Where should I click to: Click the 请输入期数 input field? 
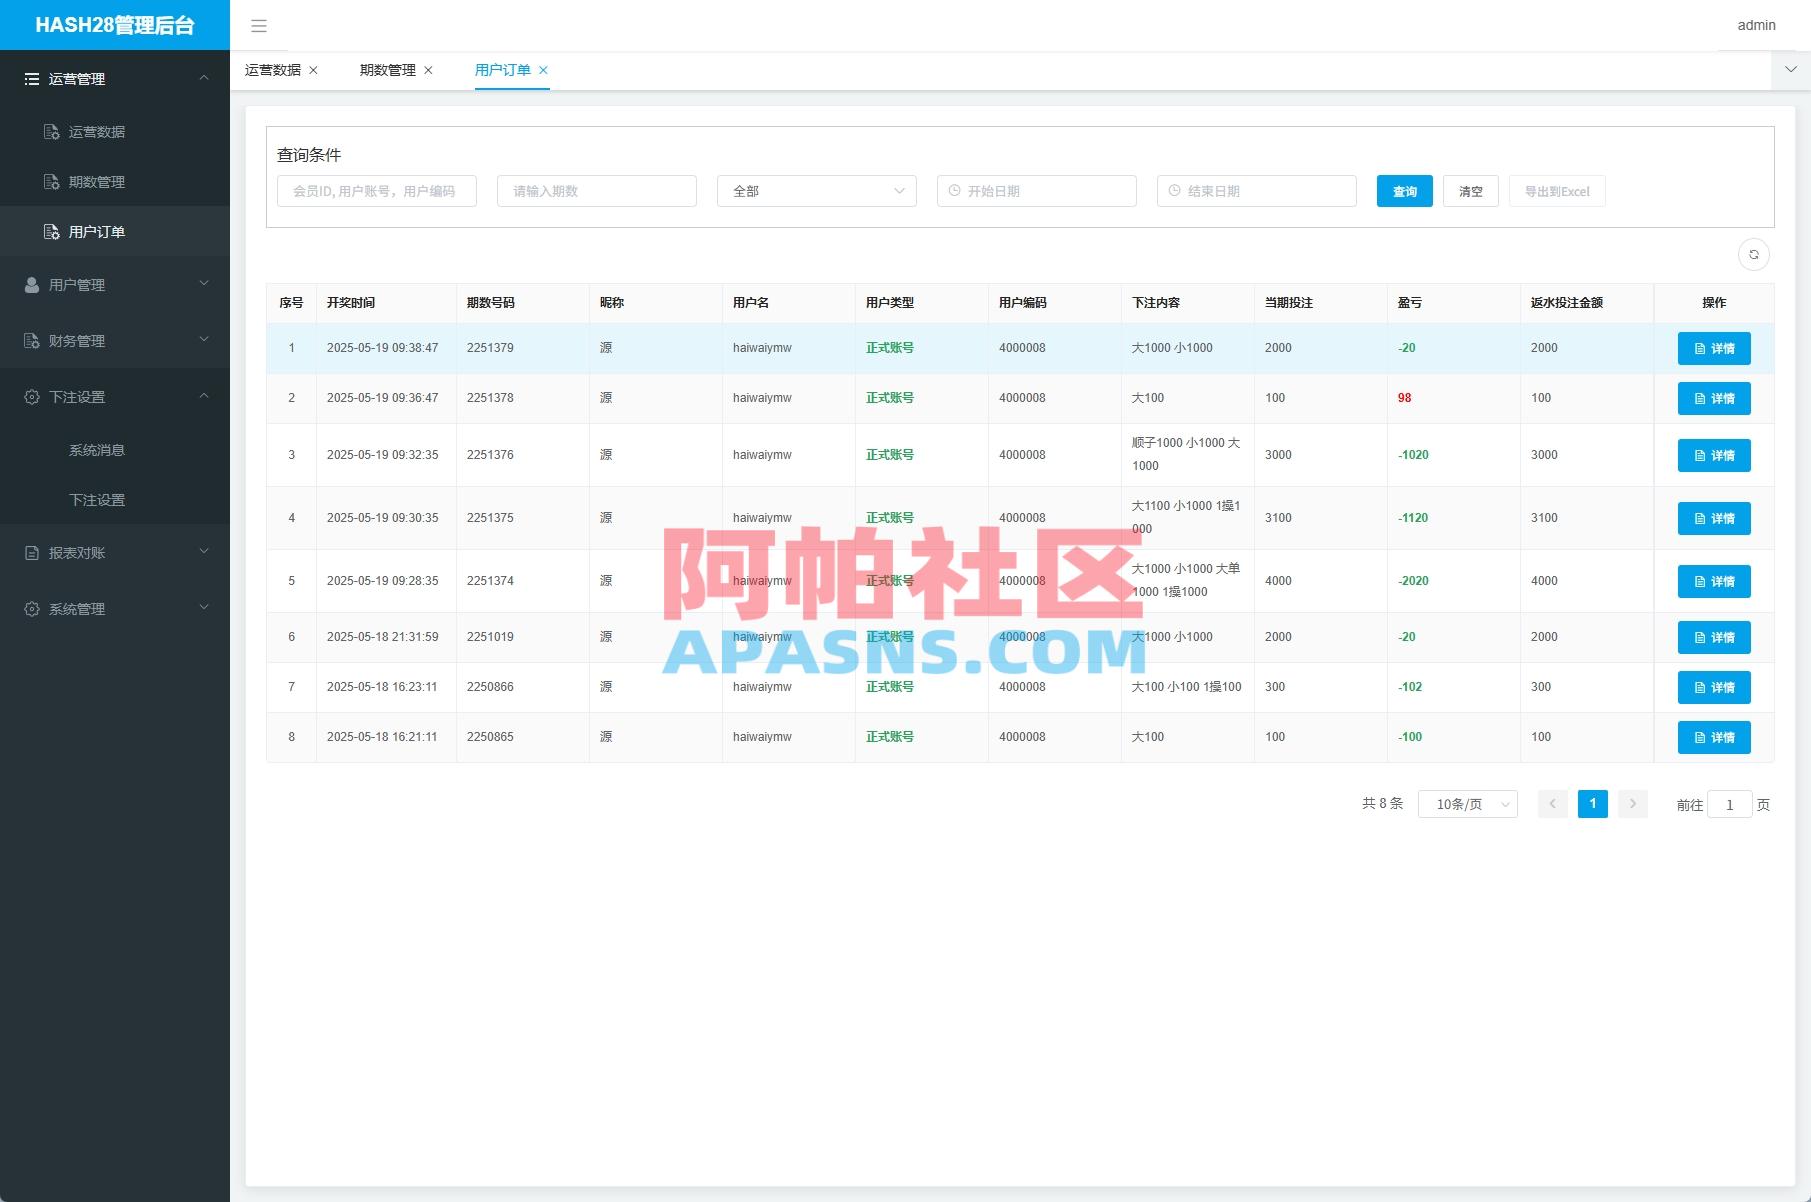click(596, 190)
